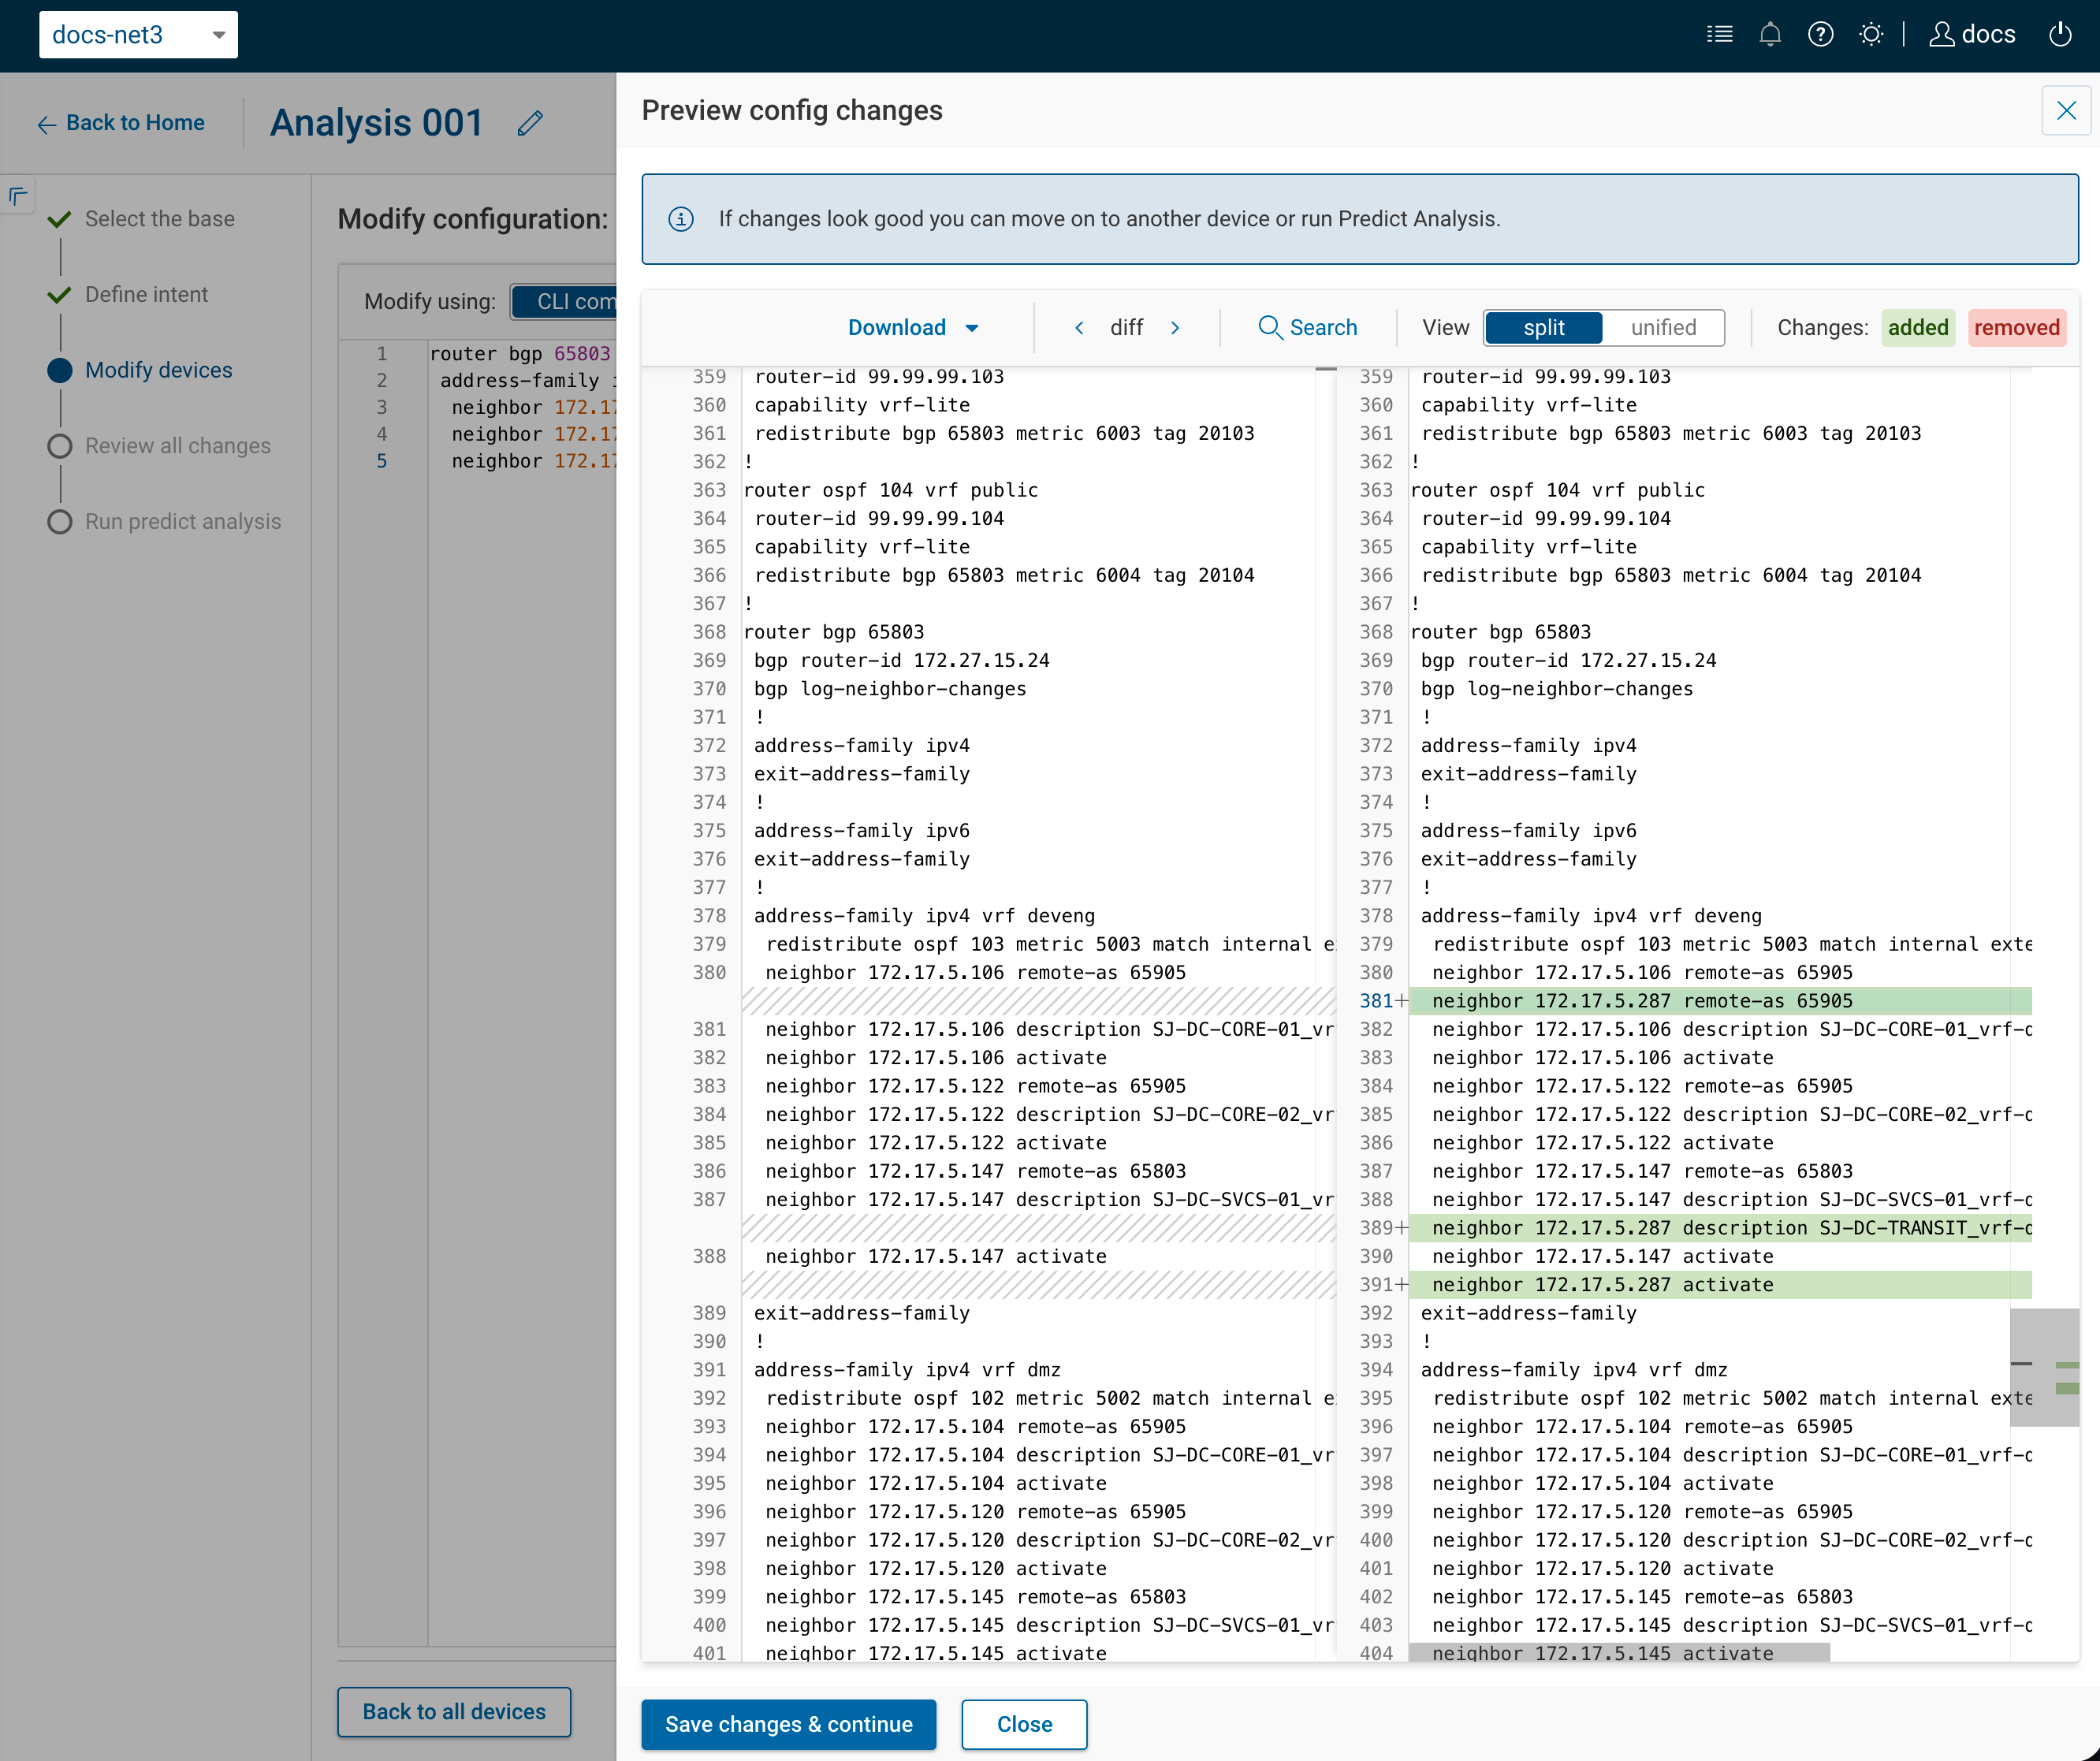
Task: Click added line 381 neighbor 172.17.5.287 remote-as
Action: point(1720,1001)
